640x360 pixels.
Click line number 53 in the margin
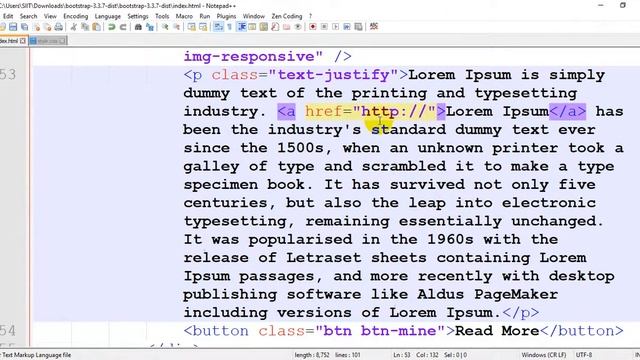8,75
